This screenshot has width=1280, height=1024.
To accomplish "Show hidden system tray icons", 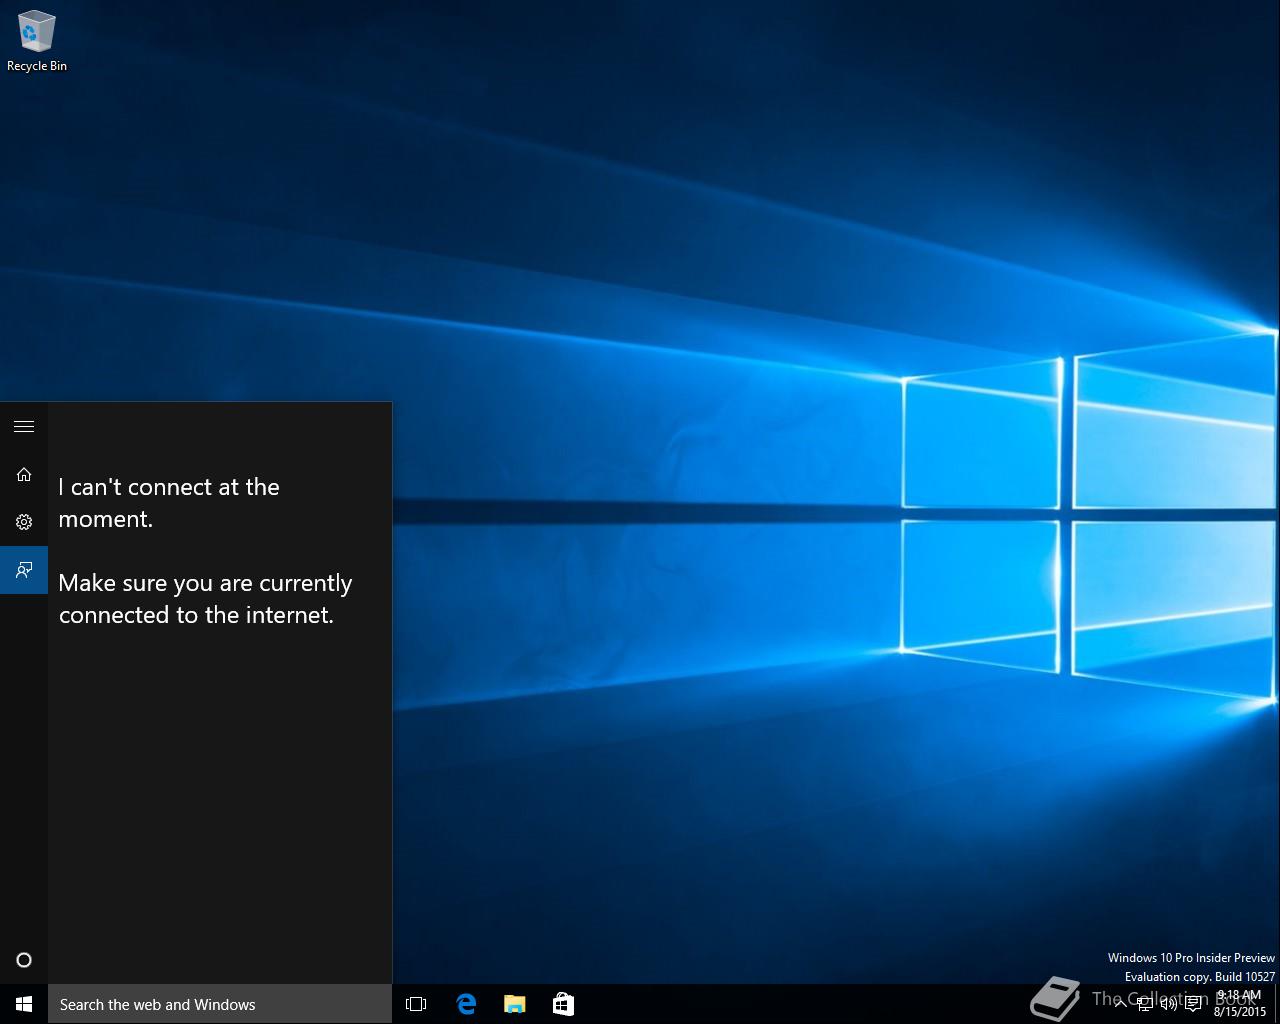I will point(1121,1004).
